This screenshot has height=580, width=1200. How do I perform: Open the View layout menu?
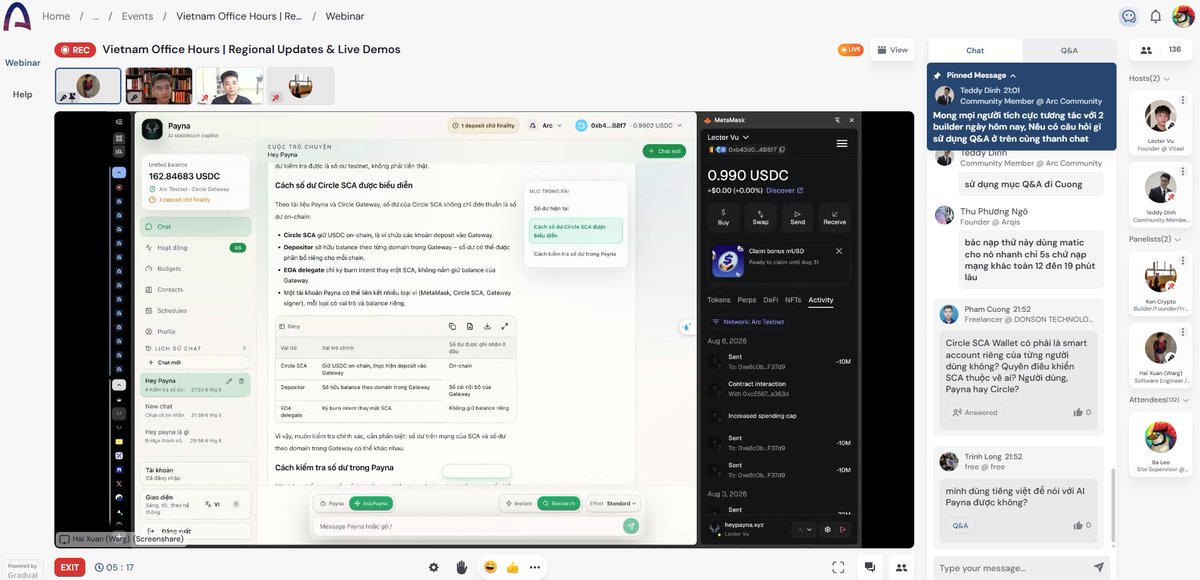coord(892,50)
